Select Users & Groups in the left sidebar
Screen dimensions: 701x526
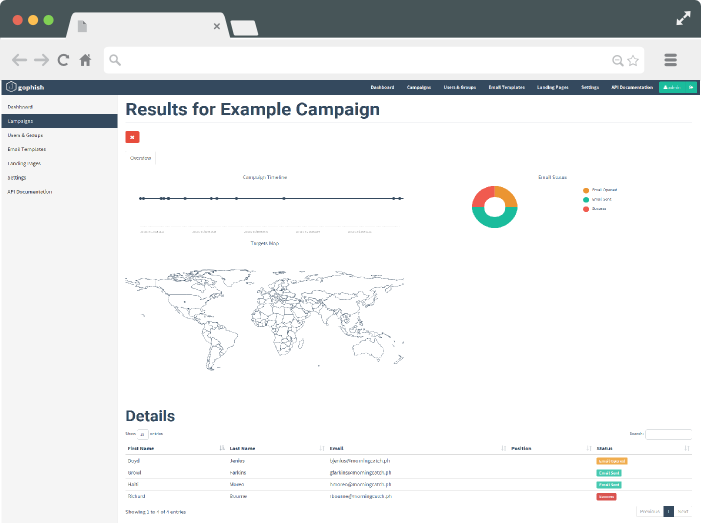point(59,135)
